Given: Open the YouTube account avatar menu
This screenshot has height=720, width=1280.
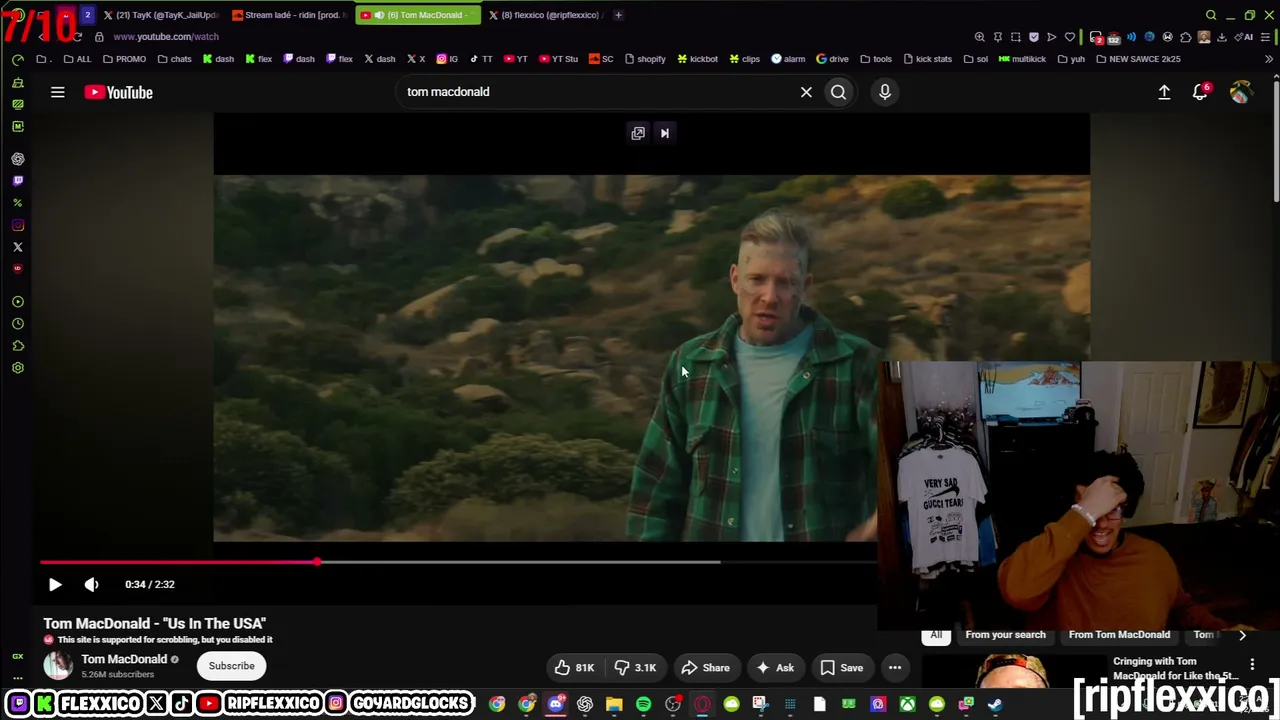Looking at the screenshot, I should pyautogui.click(x=1240, y=92).
